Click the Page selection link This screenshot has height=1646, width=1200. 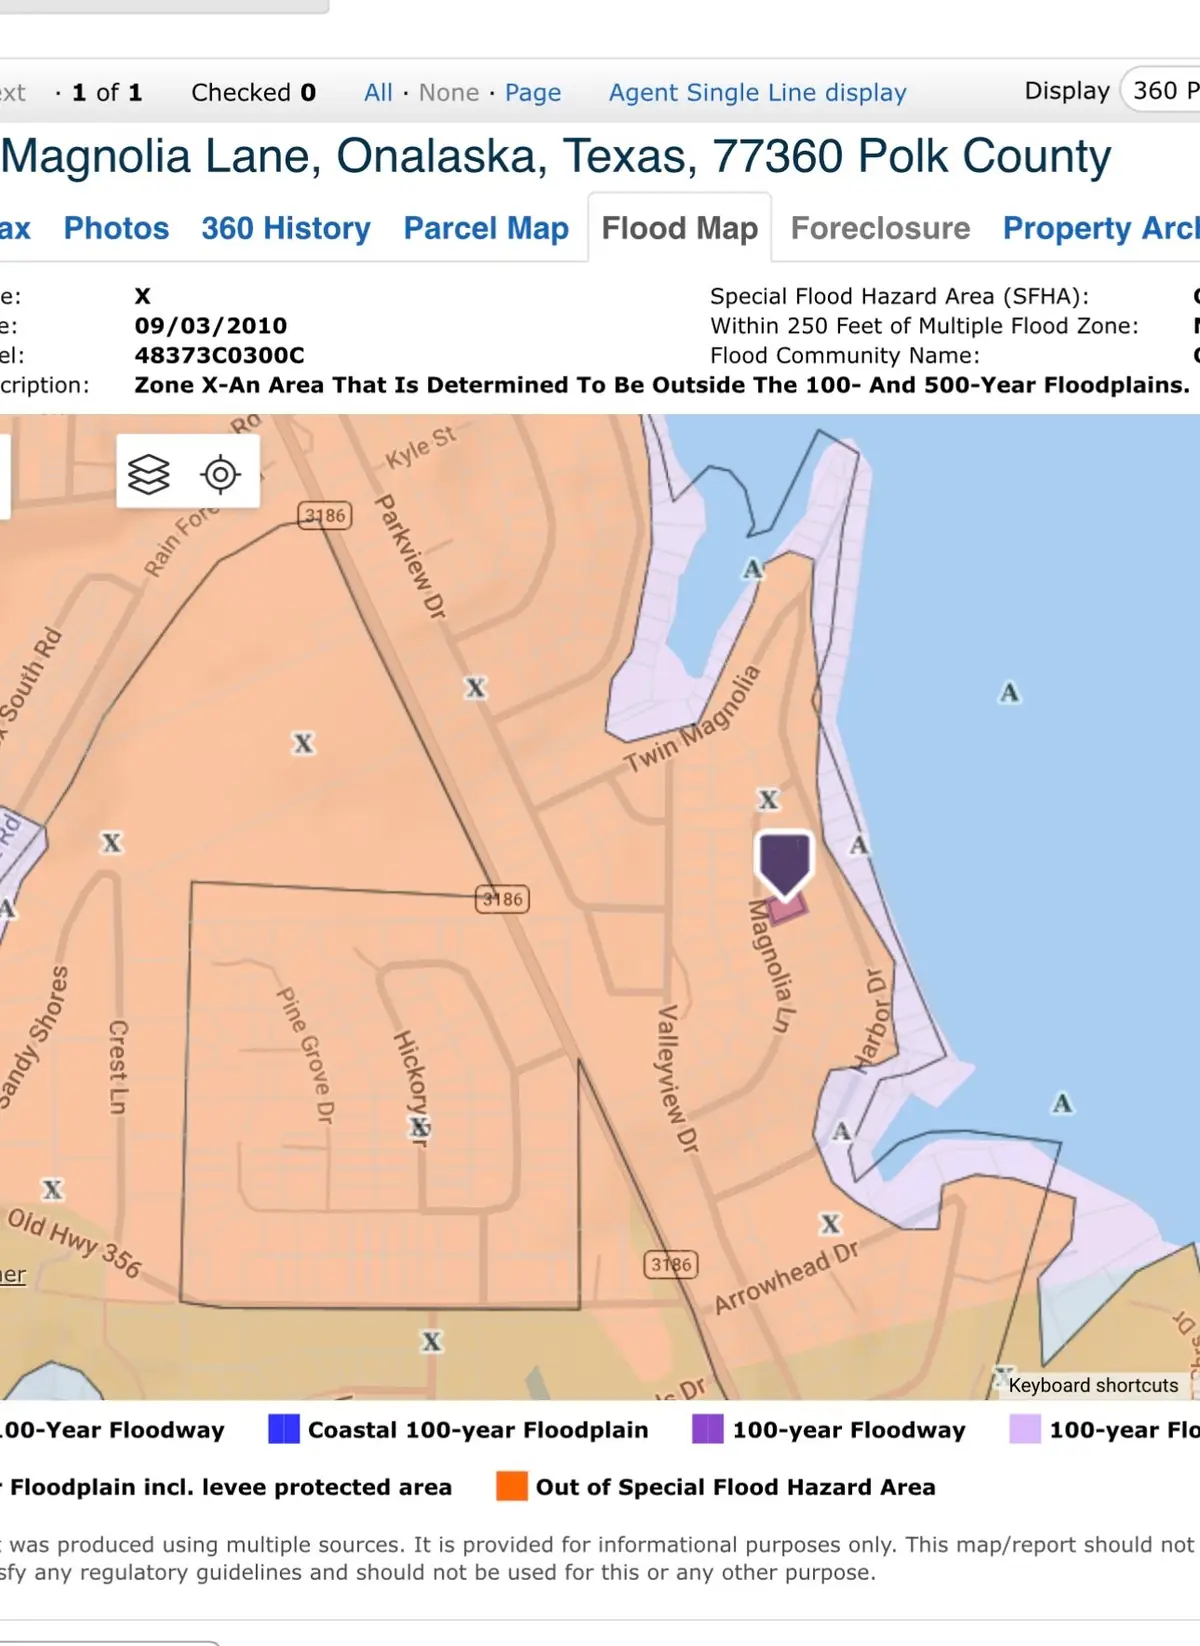coord(533,93)
